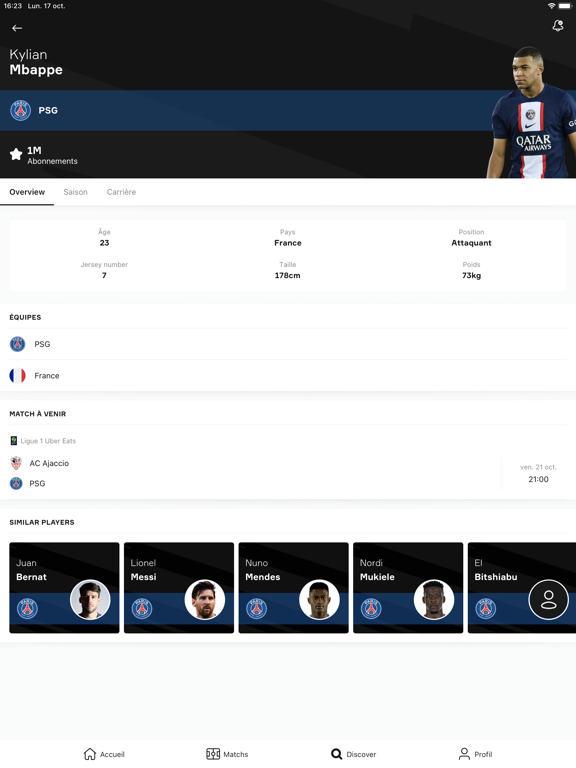This screenshot has width=576, height=768.
Task: Tap the status bar time 16:23
Action: [13, 6]
